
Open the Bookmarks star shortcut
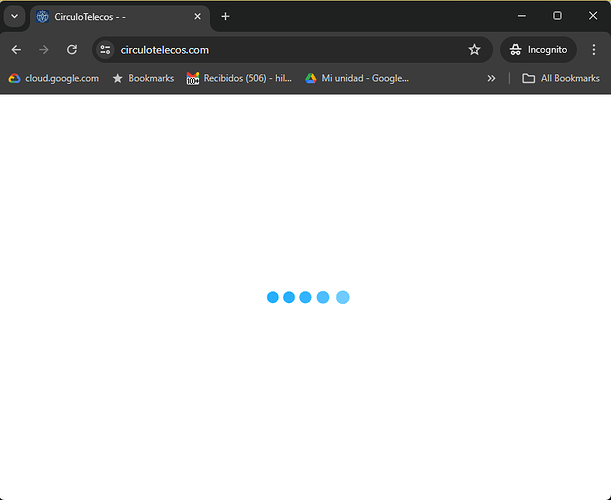pyautogui.click(x=143, y=78)
